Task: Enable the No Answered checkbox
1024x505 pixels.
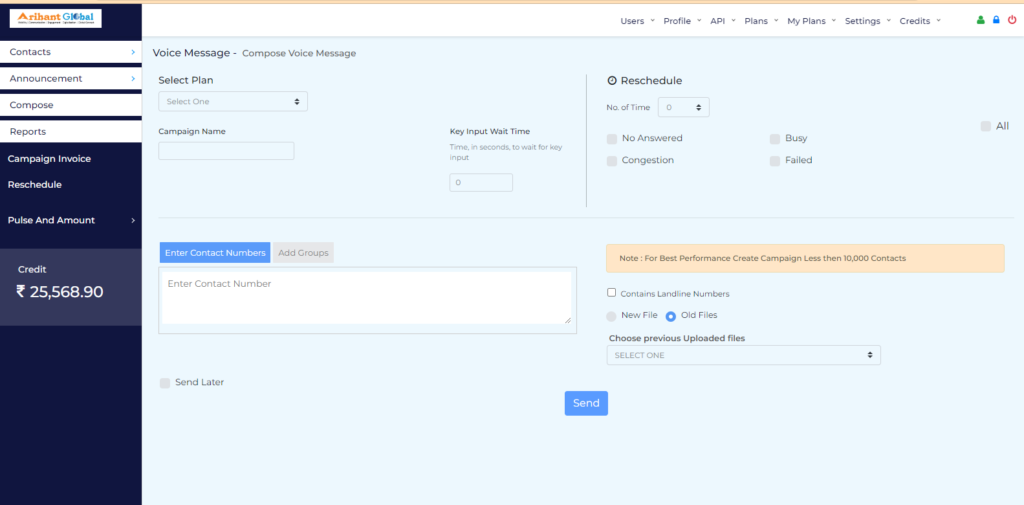Action: coord(612,138)
